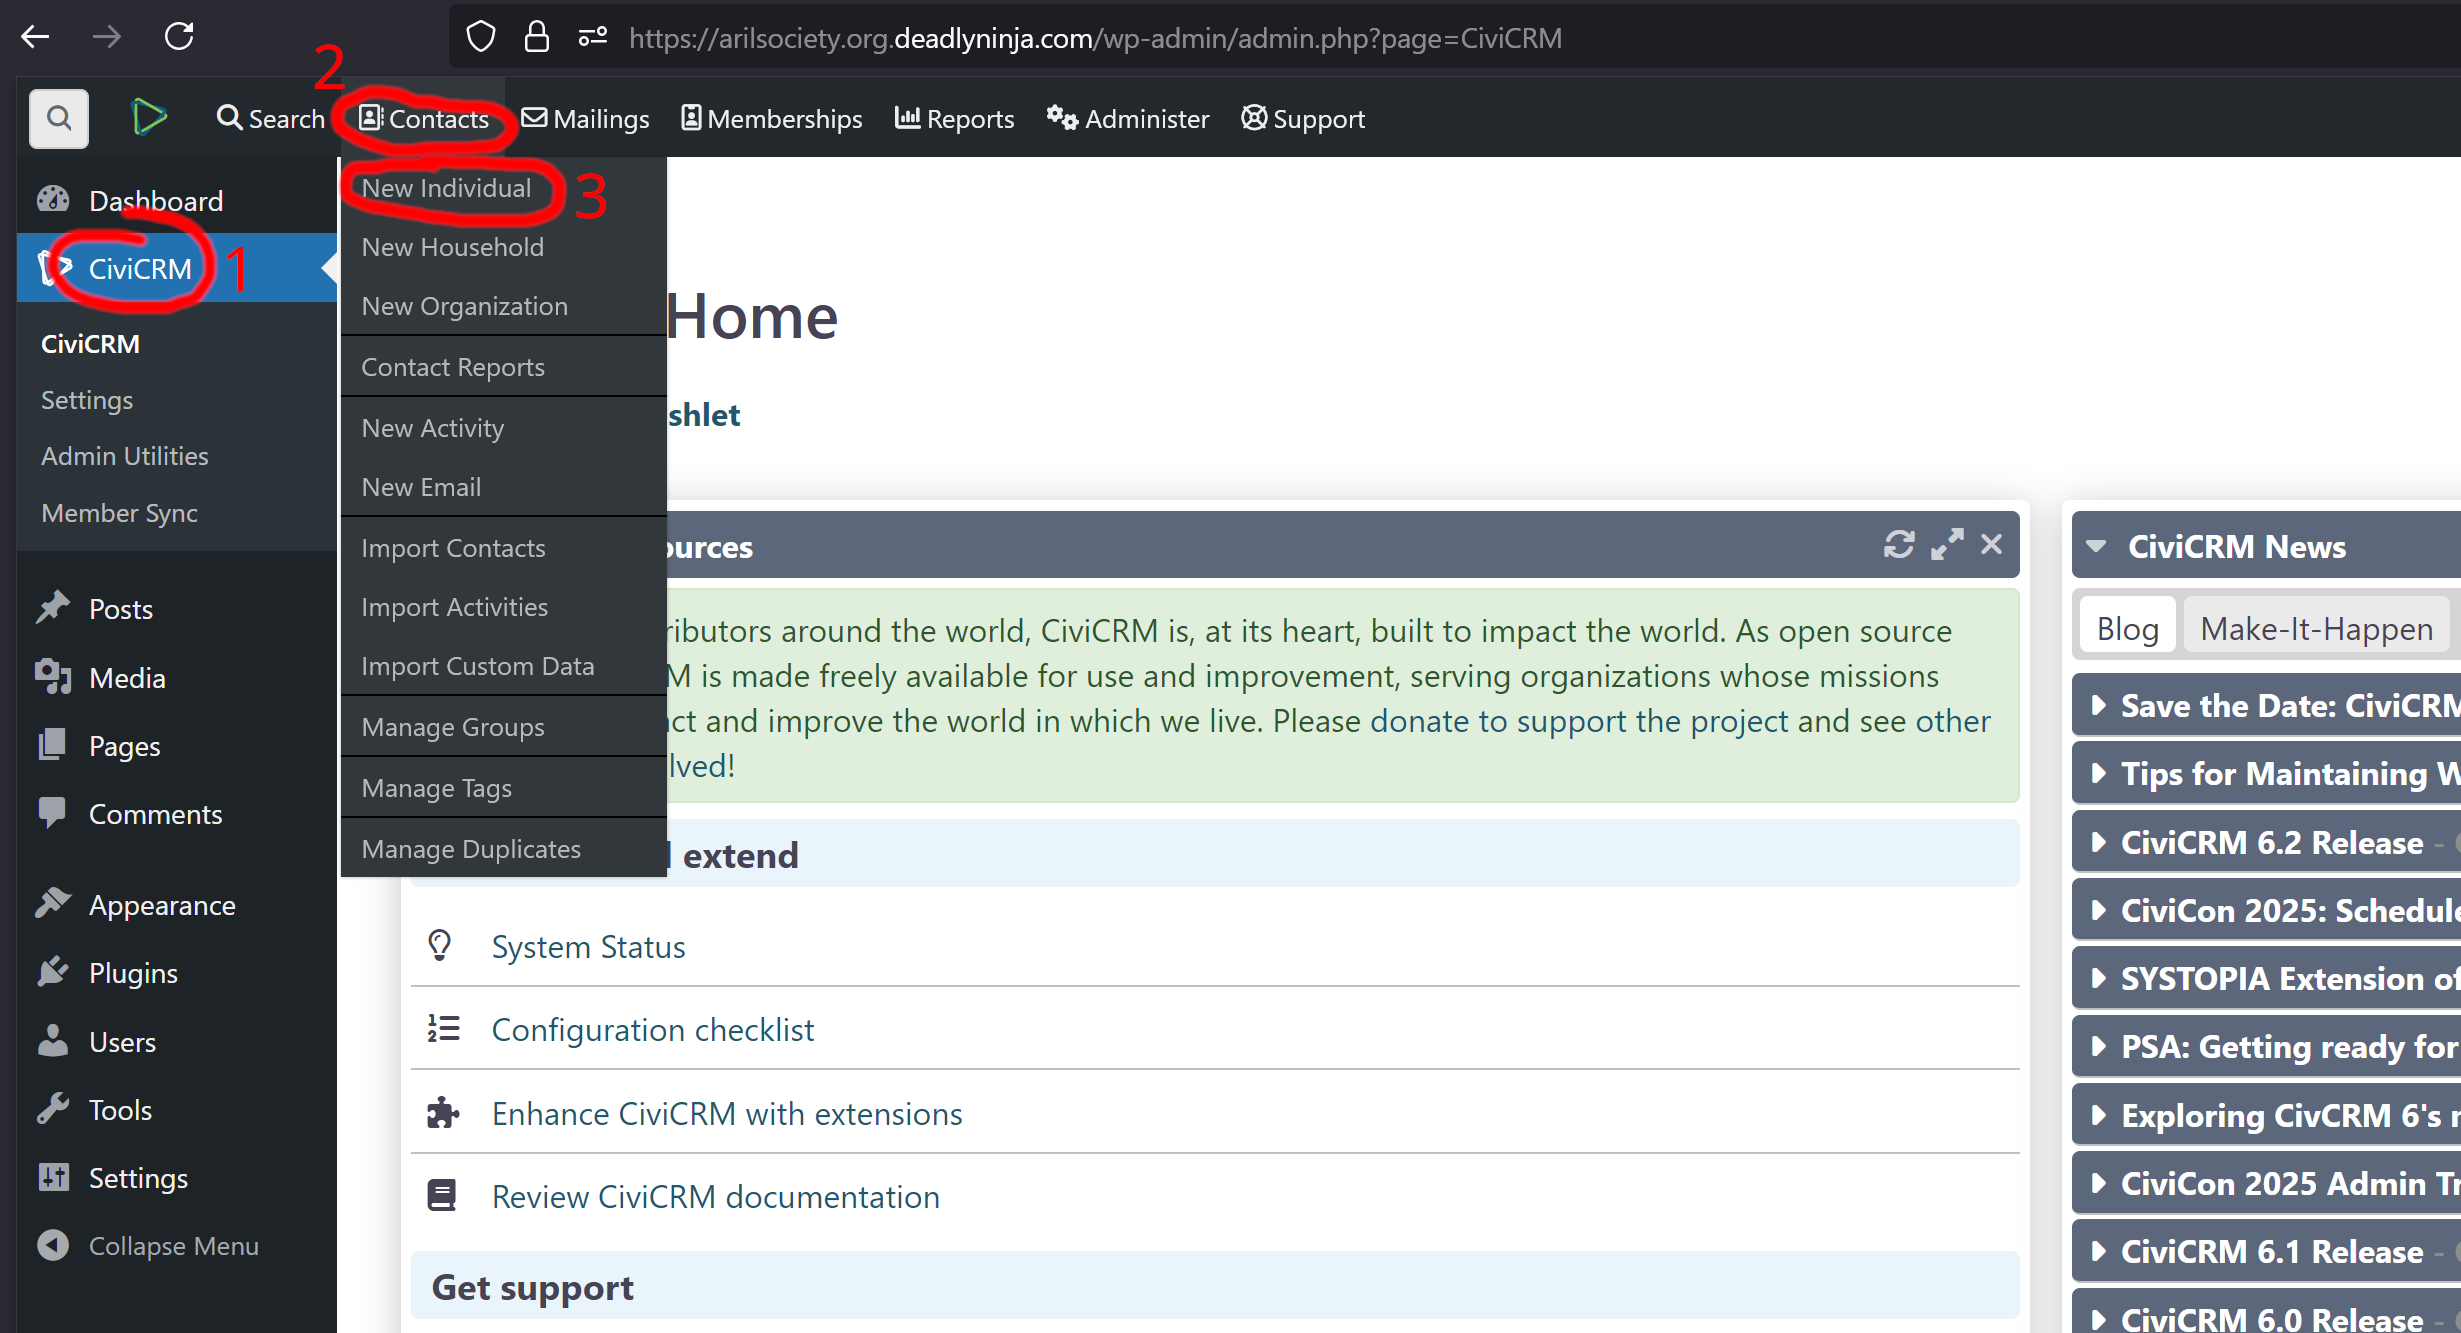Viewport: 2461px width, 1333px height.
Task: Click Collapse Menu in the WordPress sidebar
Action: tap(173, 1246)
